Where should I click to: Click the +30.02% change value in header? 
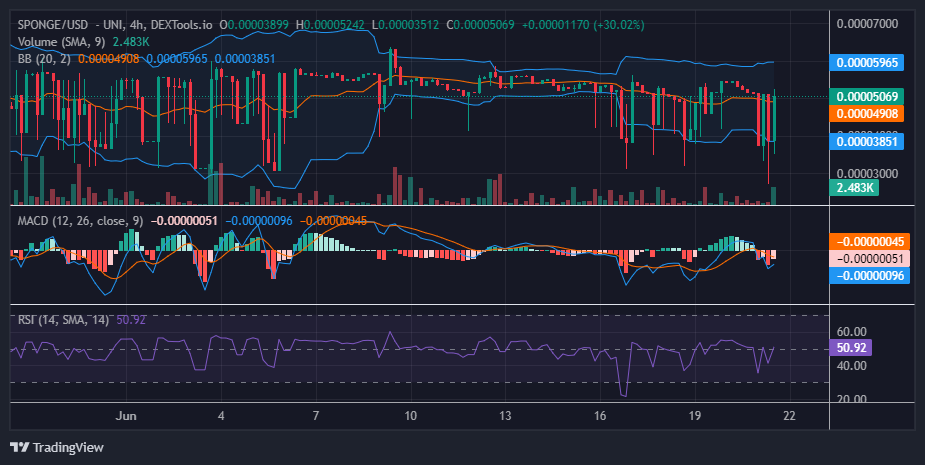[x=619, y=25]
